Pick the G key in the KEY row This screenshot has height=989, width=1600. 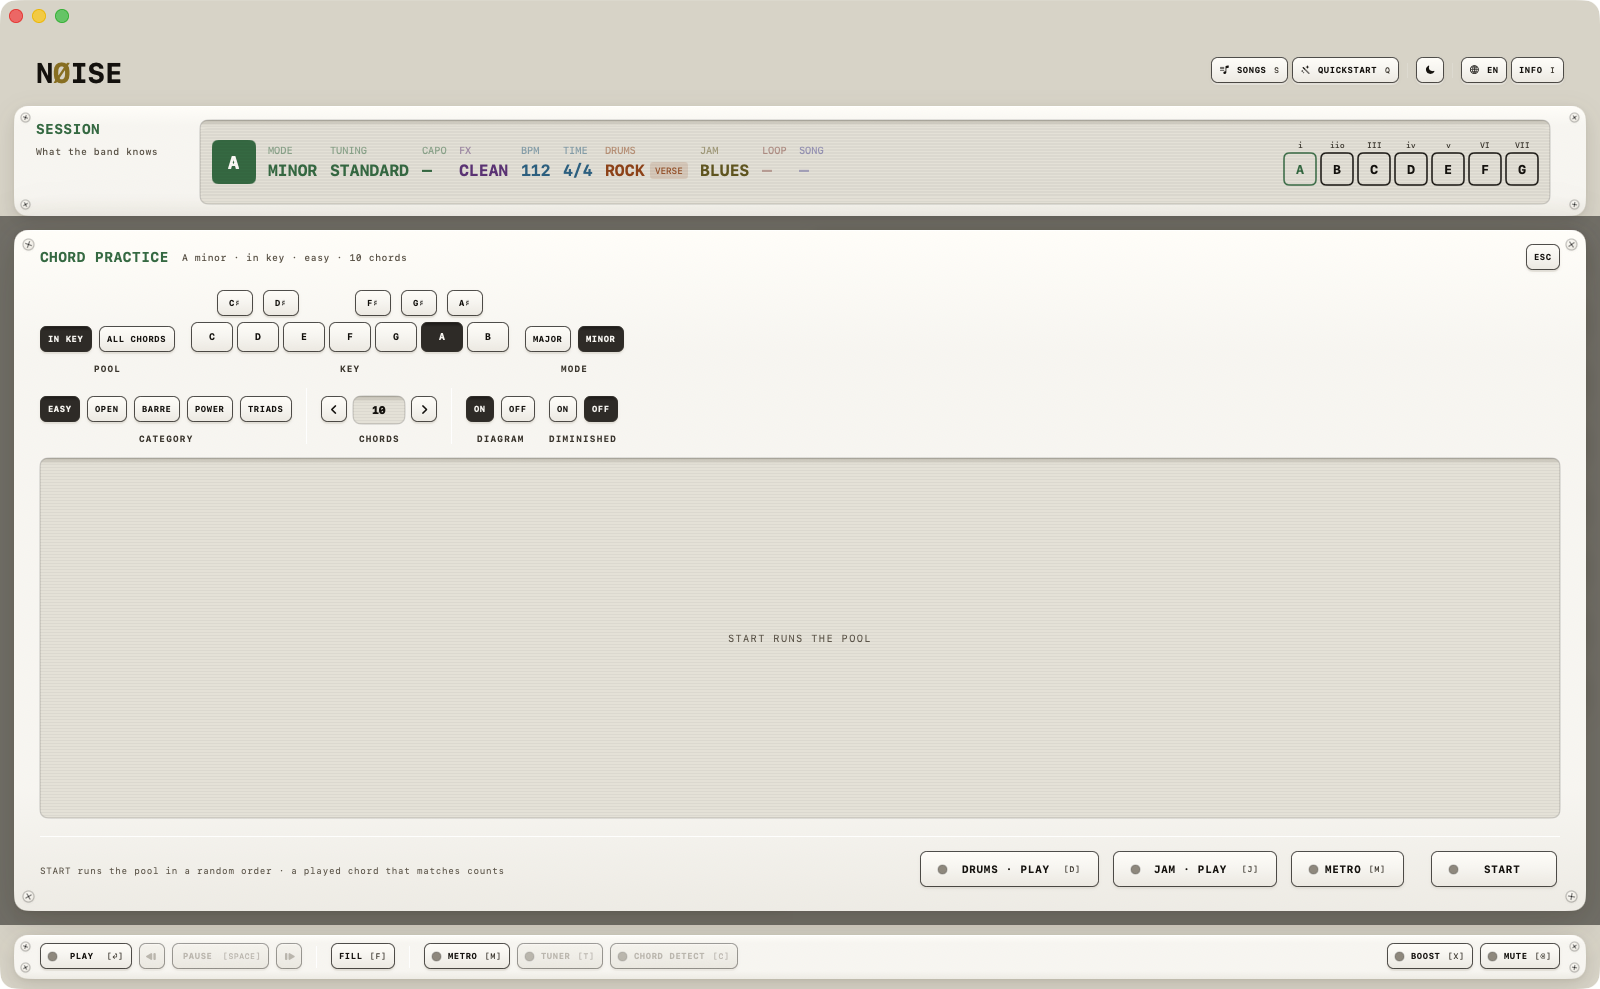(396, 337)
